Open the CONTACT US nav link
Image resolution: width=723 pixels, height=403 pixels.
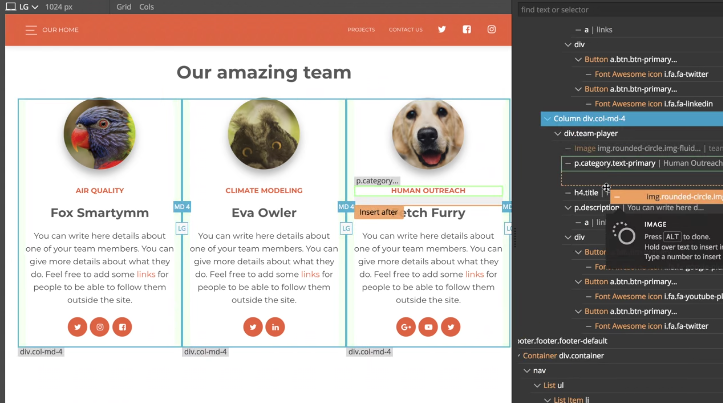[406, 30]
